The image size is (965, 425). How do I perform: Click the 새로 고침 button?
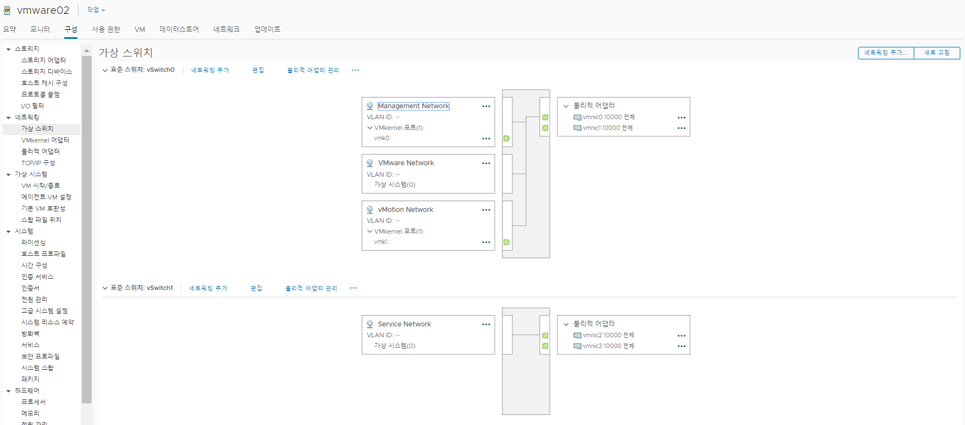(937, 54)
